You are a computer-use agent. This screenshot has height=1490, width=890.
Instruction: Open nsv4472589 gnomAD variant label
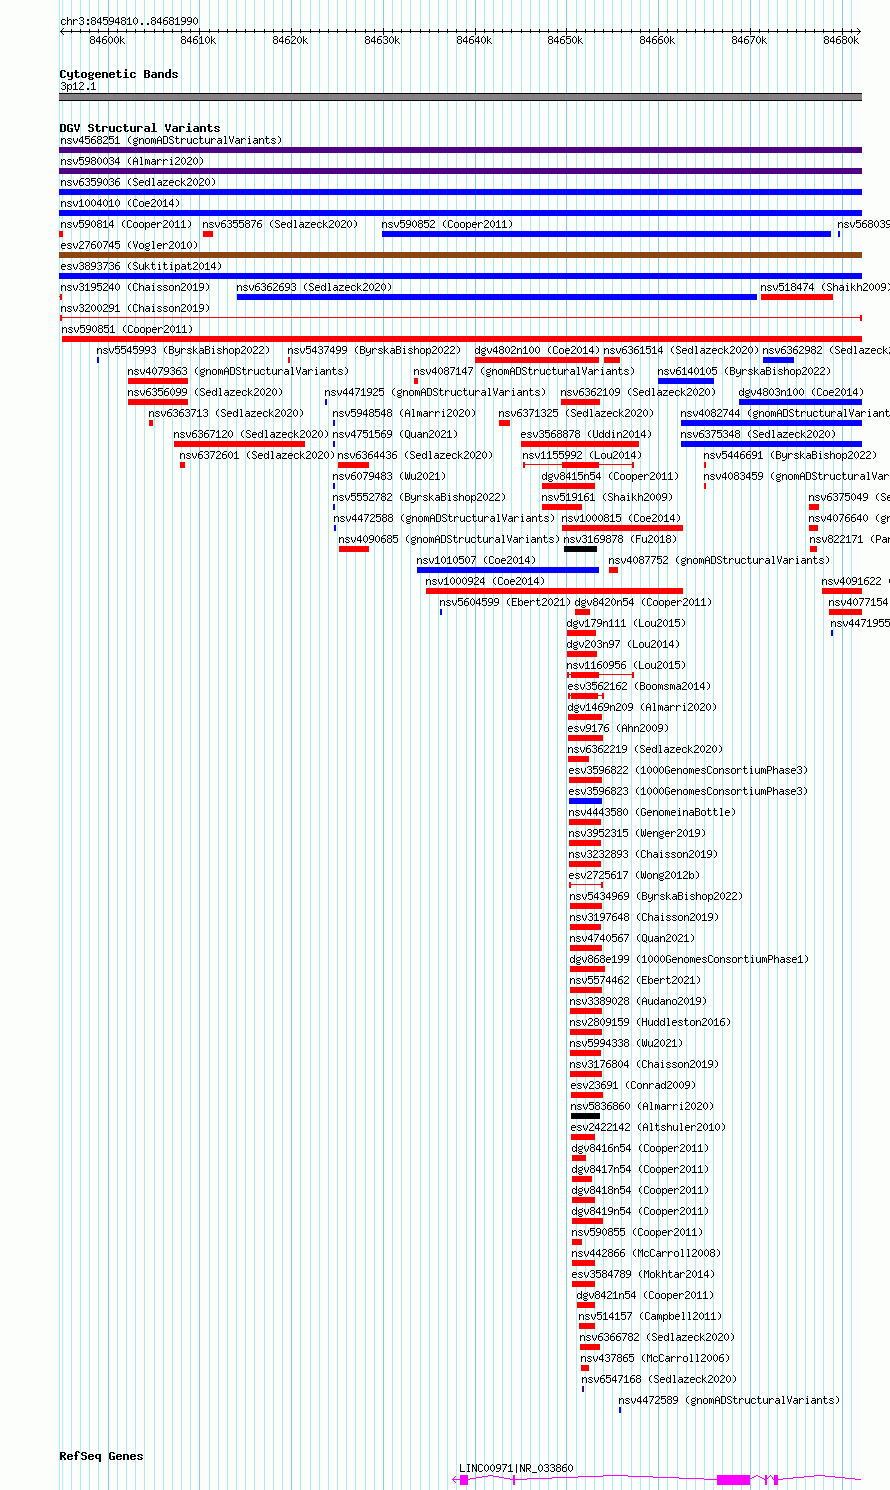coord(730,1400)
